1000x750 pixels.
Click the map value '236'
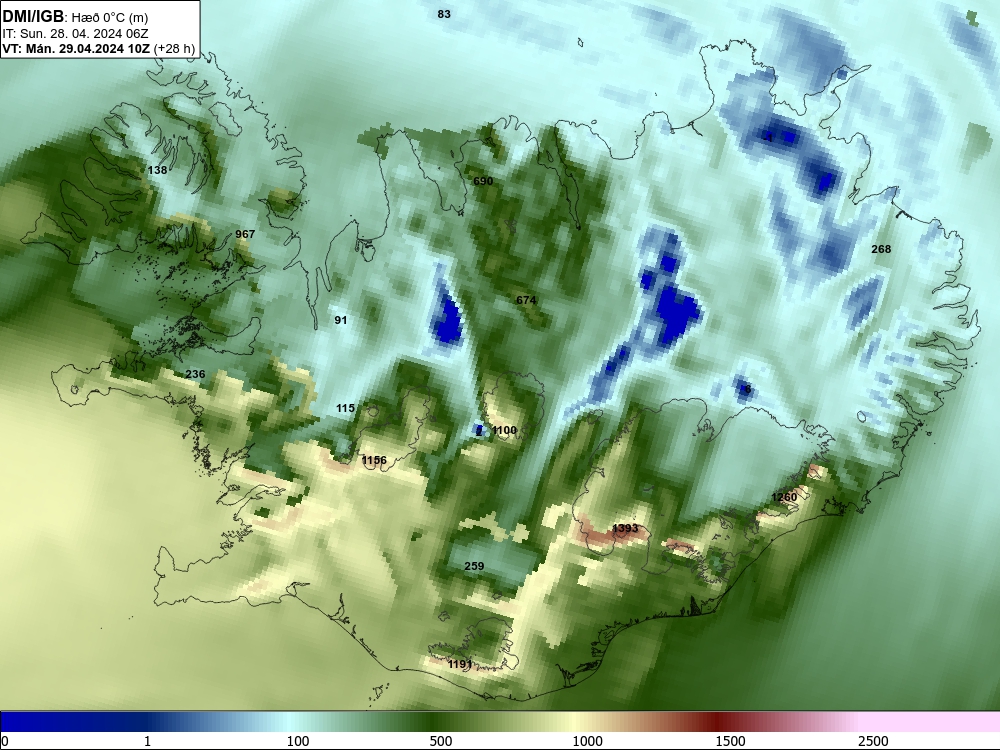coord(195,374)
